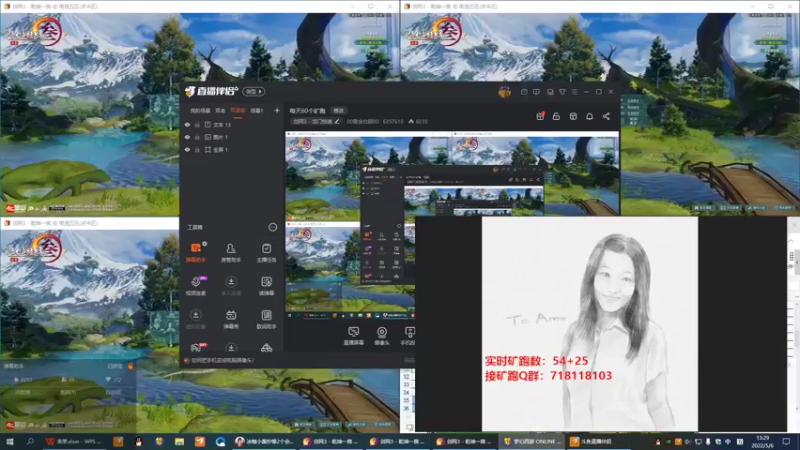Image resolution: width=800 pixels, height=450 pixels.
Task: Click the room number 6357618 text
Action: (x=393, y=121)
